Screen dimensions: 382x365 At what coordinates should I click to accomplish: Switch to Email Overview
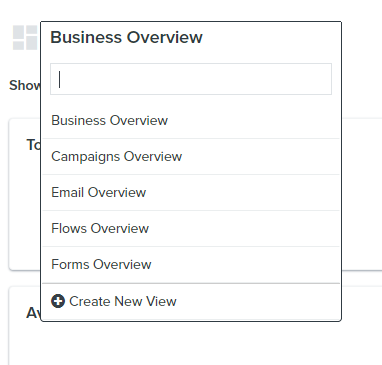[x=191, y=192]
